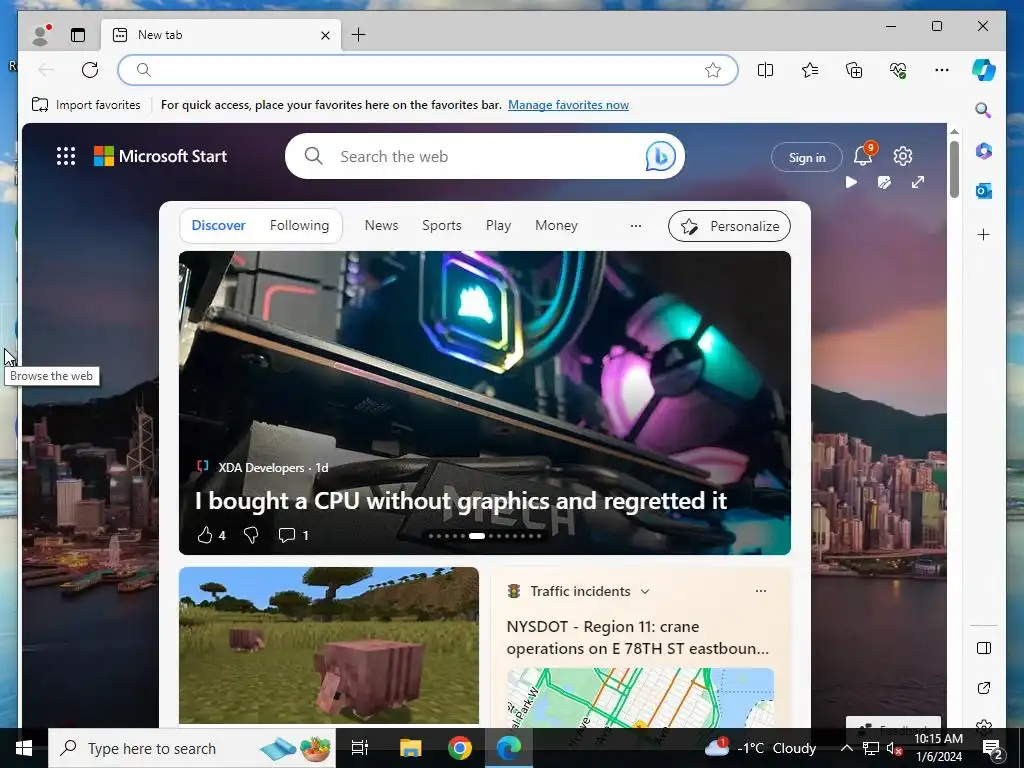
Task: Open Edge Settings and more menu
Action: click(942, 70)
